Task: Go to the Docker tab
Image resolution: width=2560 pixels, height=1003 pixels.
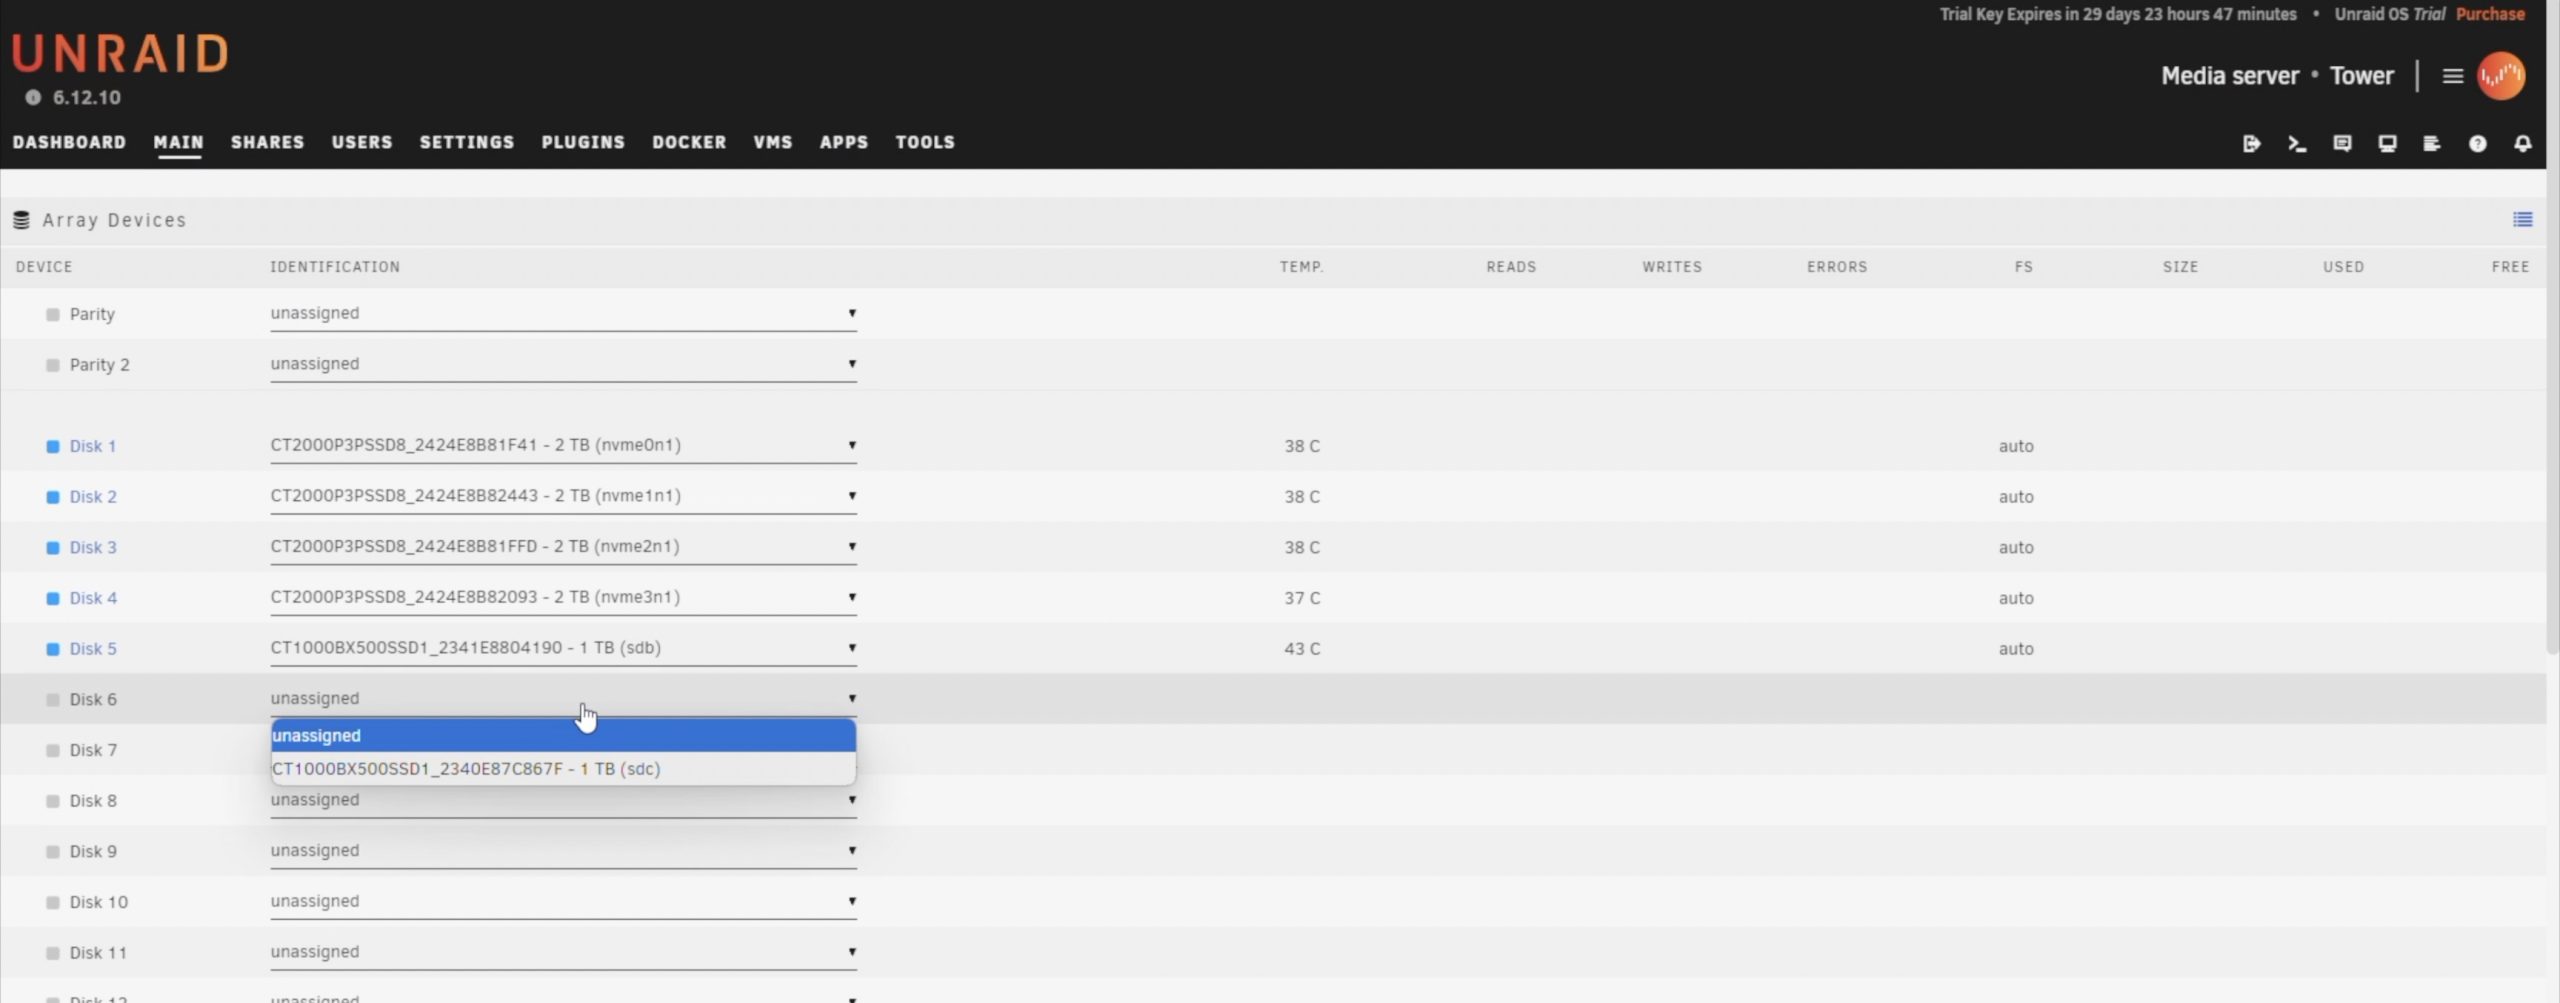Action: pyautogui.click(x=688, y=142)
